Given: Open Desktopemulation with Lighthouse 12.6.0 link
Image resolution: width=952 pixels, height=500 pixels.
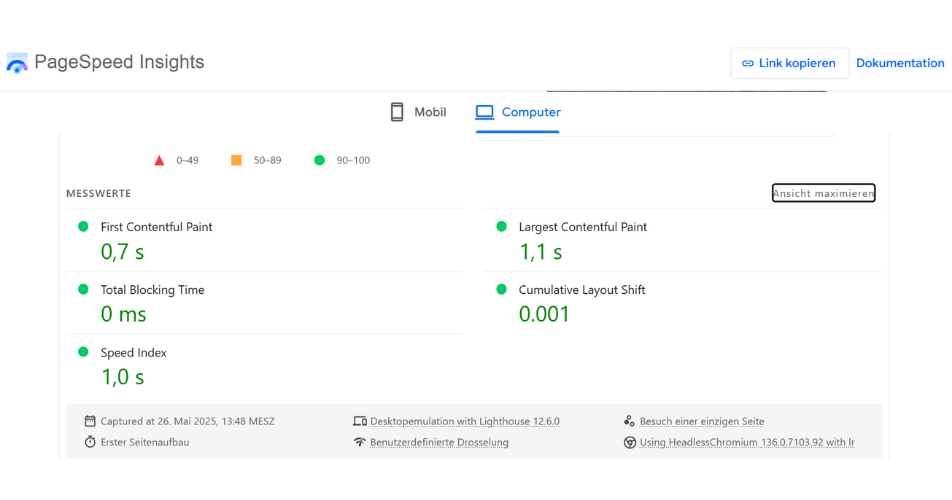Looking at the screenshot, I should click(464, 421).
